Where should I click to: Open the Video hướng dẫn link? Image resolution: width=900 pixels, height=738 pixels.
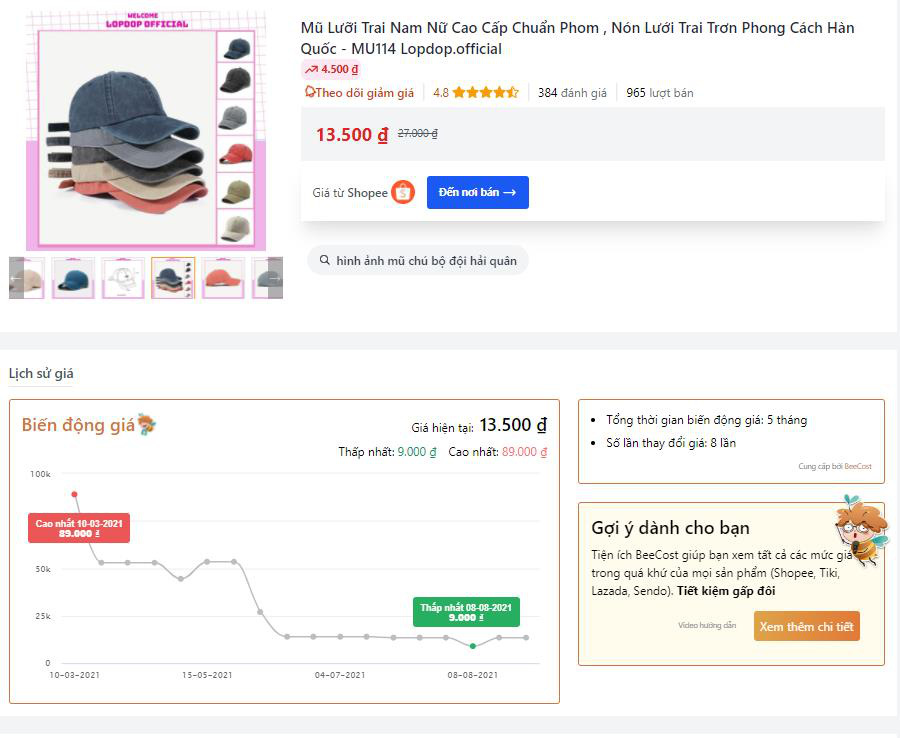tap(707, 626)
